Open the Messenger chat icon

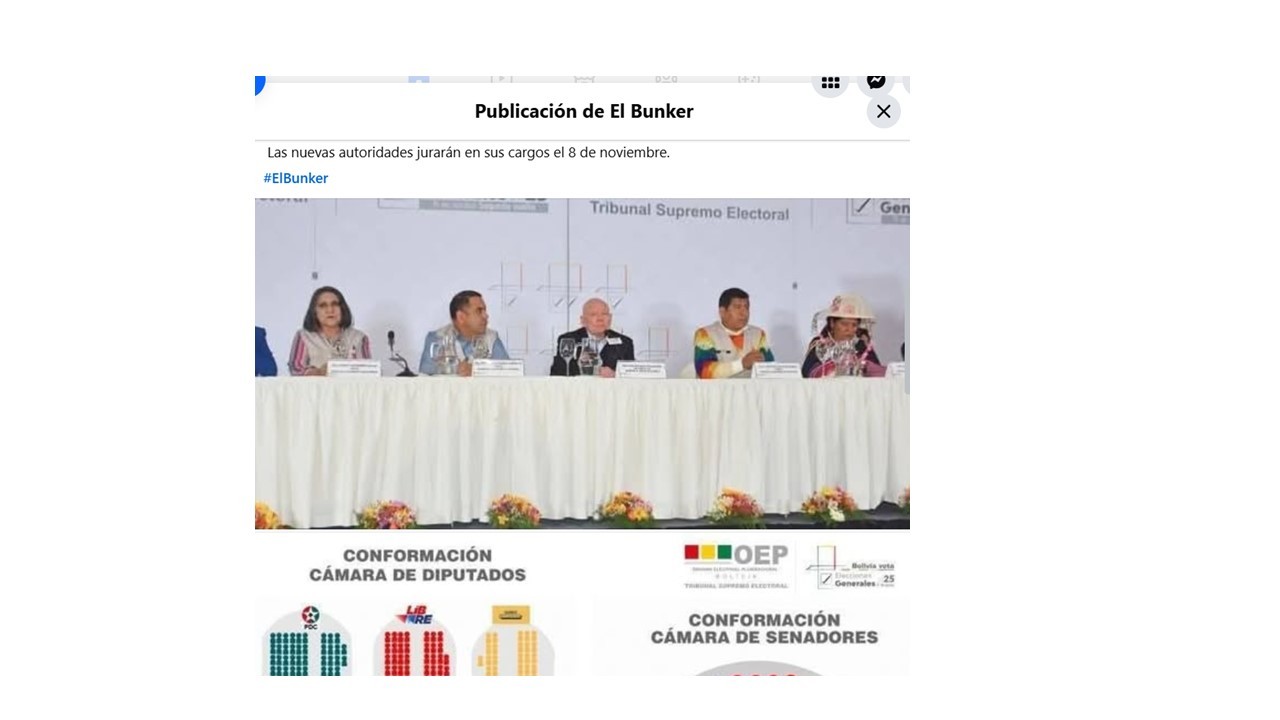[876, 82]
